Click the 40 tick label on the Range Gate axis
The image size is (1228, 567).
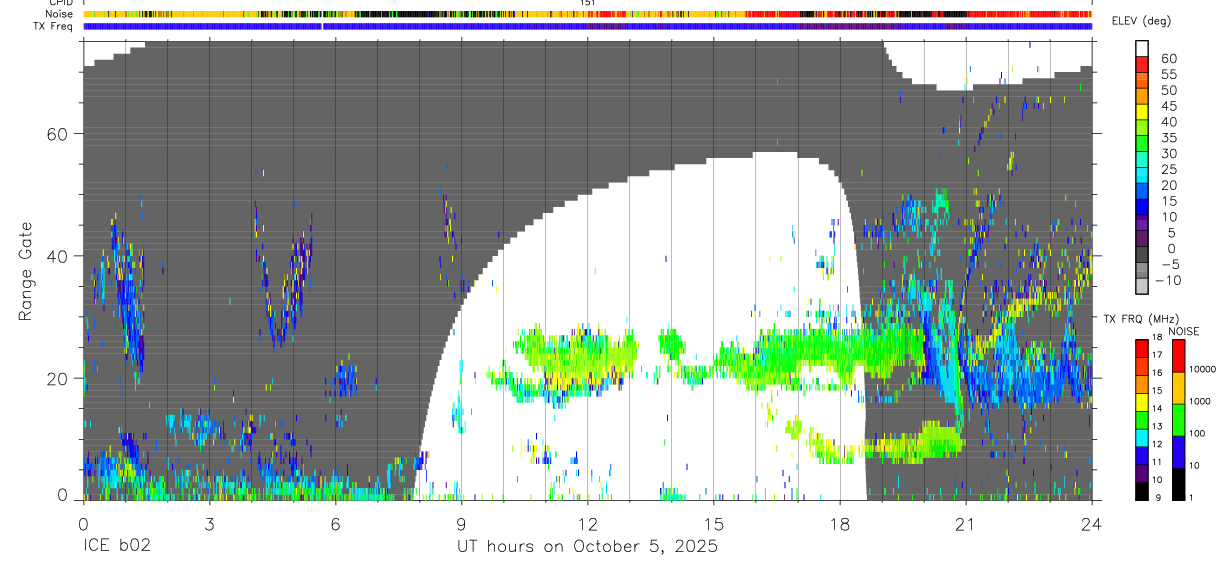(58, 256)
